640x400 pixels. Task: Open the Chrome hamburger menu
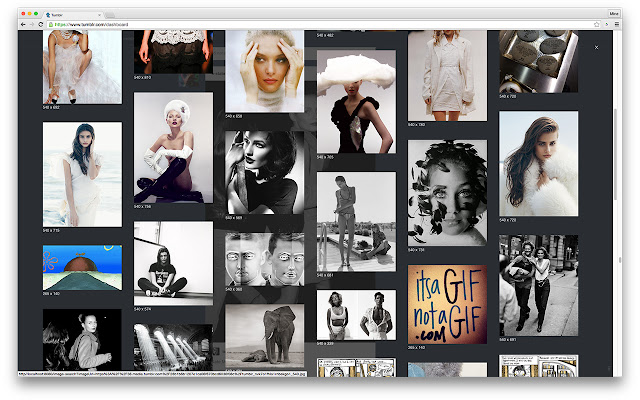point(617,24)
